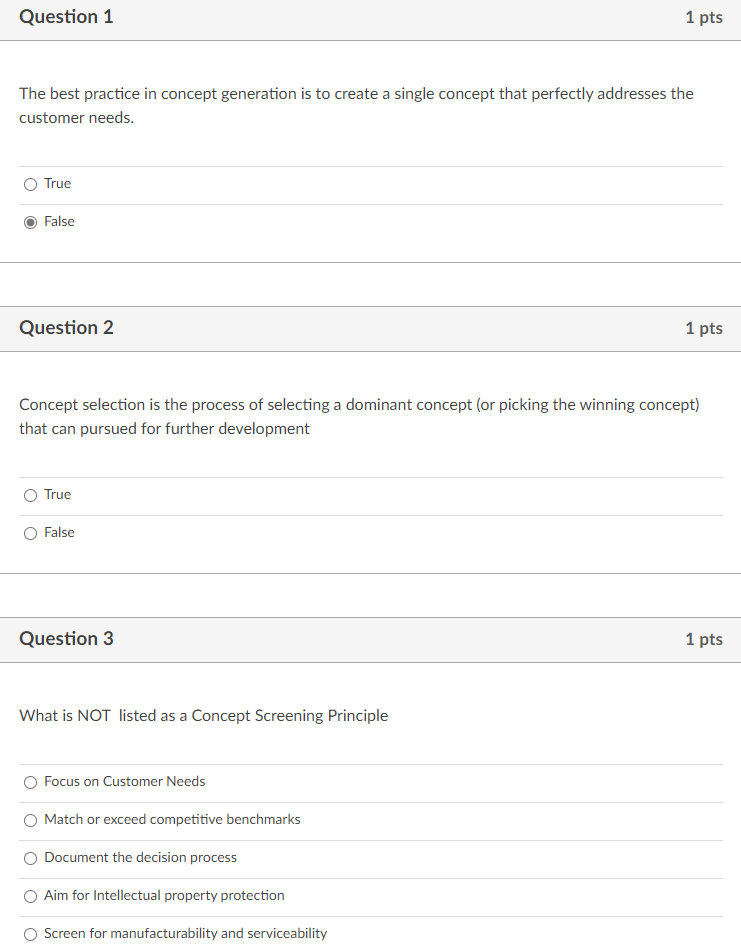Click the 'Question 3' header title
Viewport: 741px width, 952px height.
click(66, 639)
